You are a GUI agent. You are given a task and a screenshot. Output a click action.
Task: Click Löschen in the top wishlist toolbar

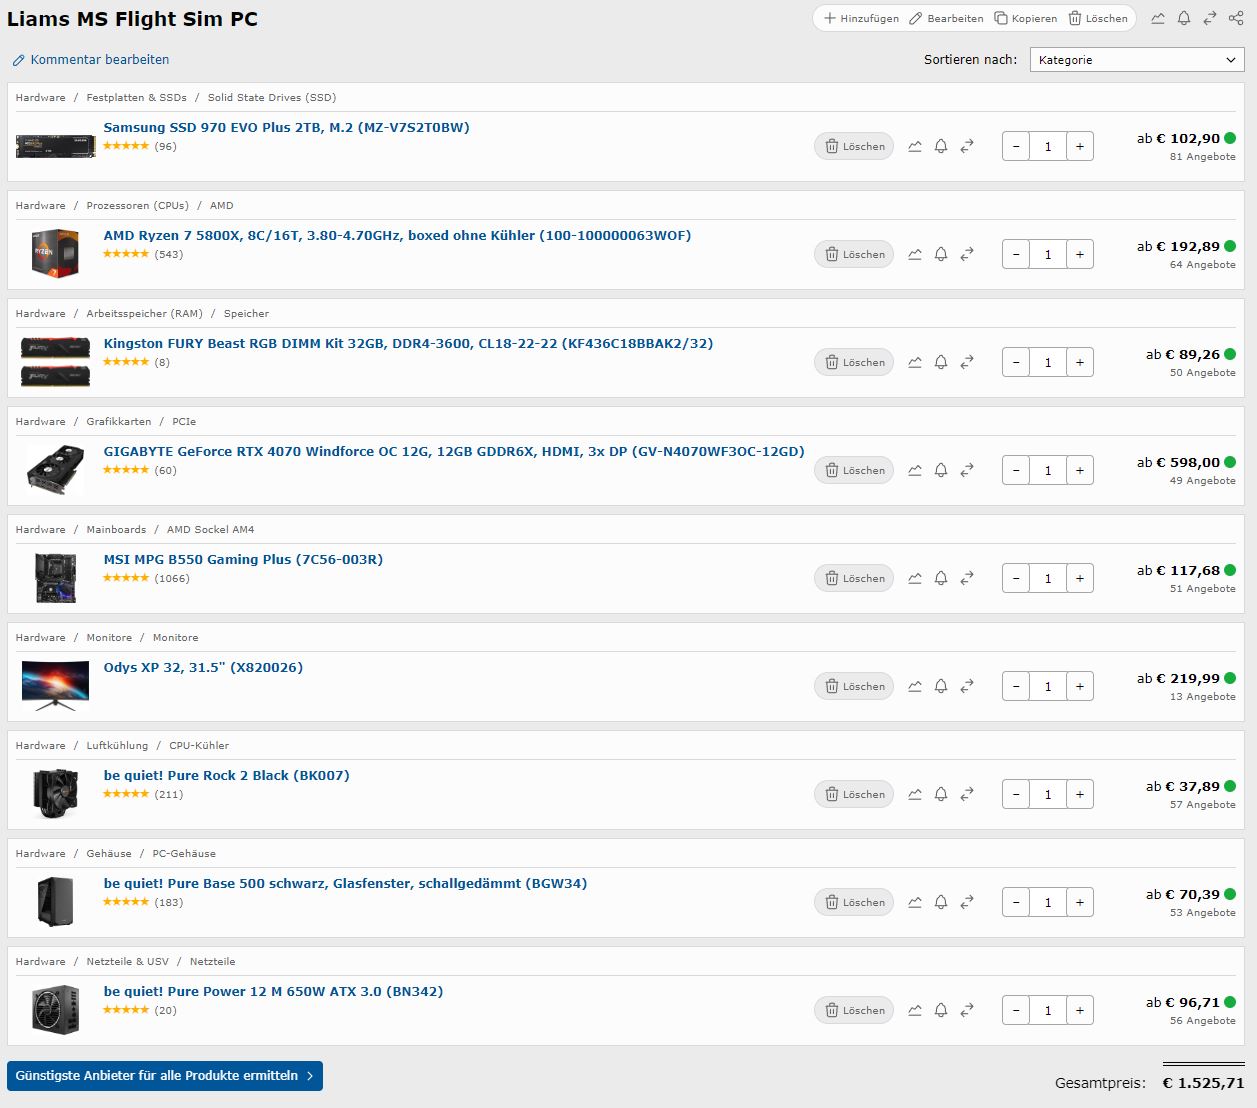1098,18
